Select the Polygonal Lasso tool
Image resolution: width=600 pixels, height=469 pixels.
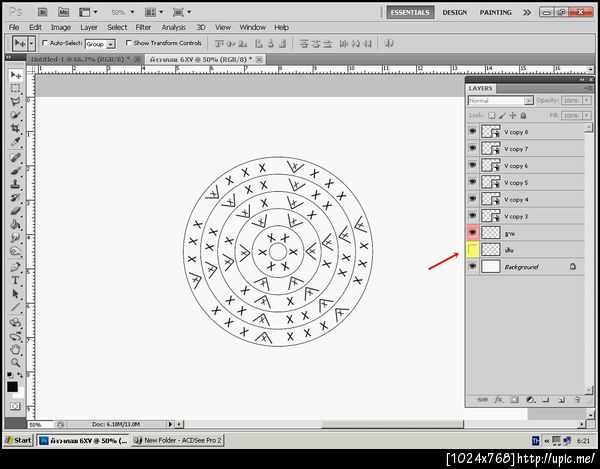pos(15,102)
